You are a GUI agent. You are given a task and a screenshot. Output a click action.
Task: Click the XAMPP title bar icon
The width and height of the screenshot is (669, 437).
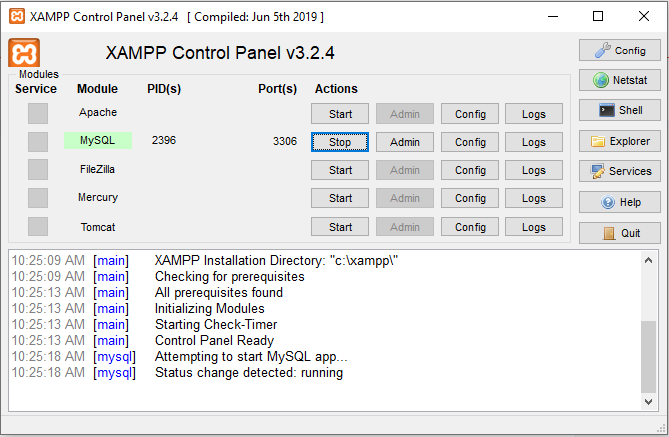click(x=17, y=16)
